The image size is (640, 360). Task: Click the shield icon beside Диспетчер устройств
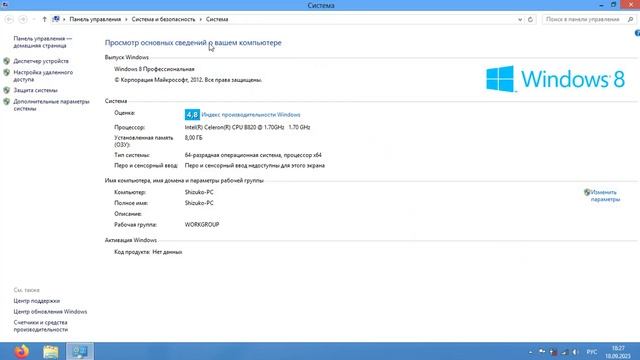click(7, 61)
